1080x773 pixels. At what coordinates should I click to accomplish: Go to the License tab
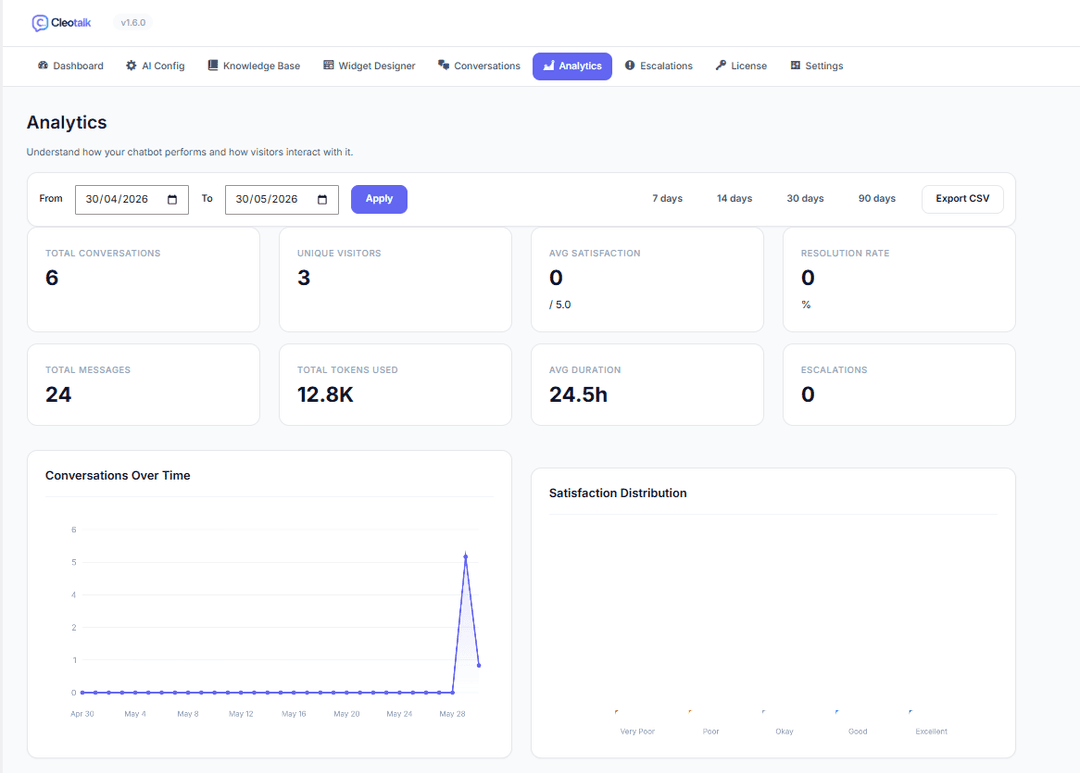tap(741, 66)
